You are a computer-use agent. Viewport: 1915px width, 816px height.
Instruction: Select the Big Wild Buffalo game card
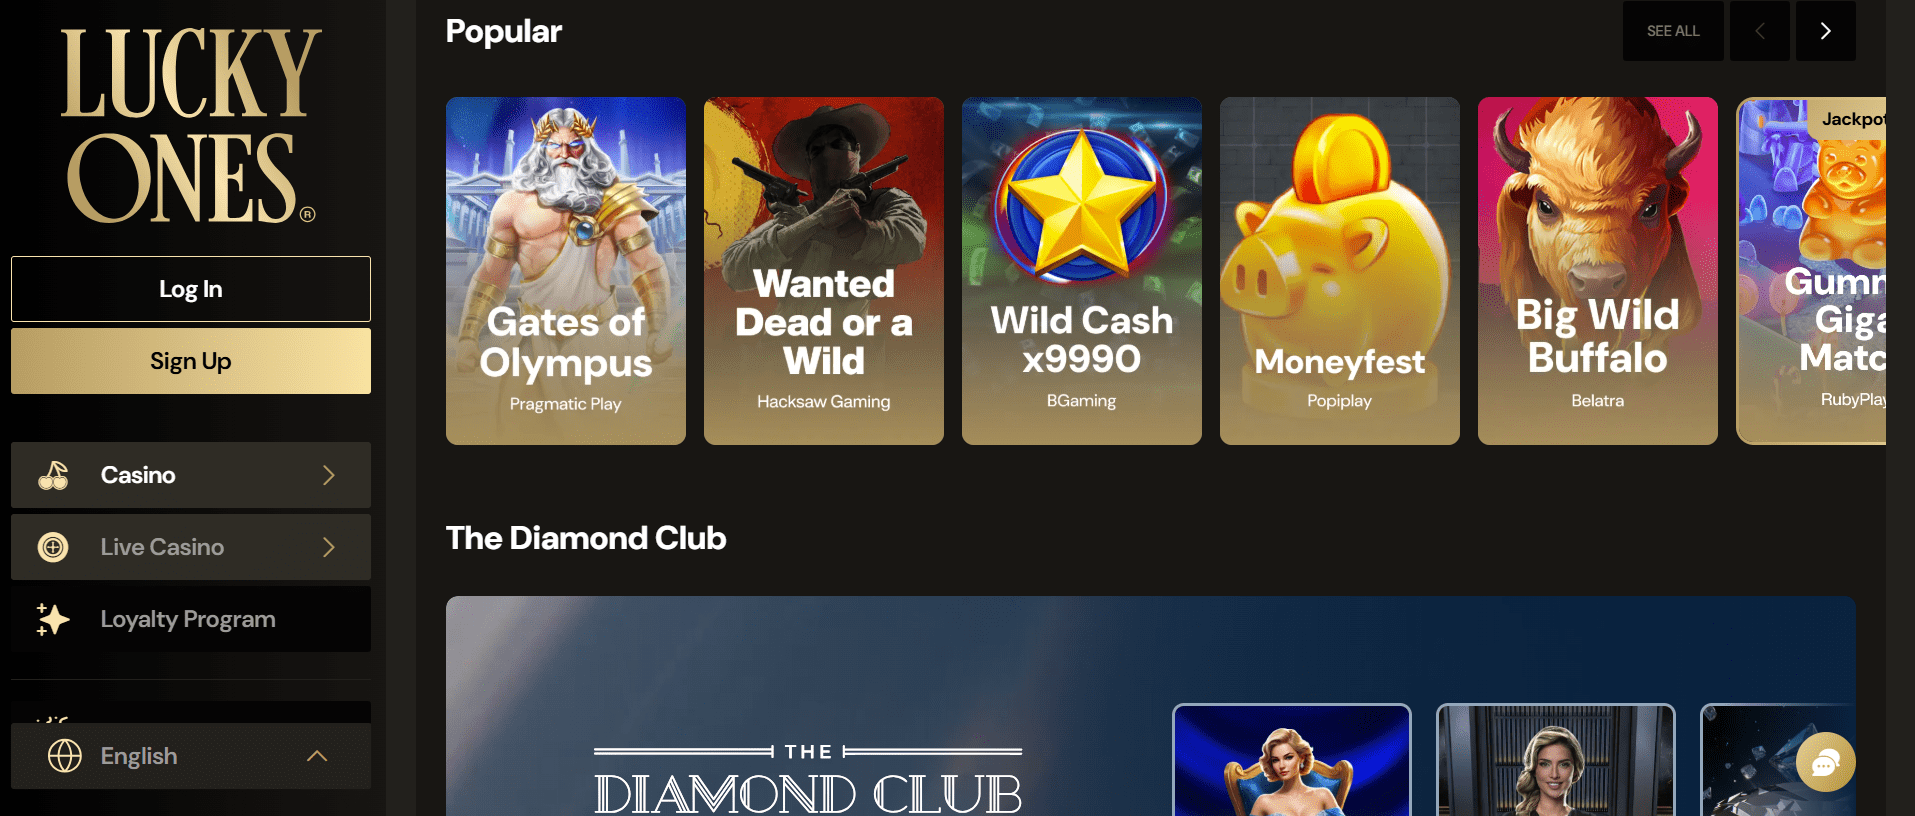[x=1598, y=271]
